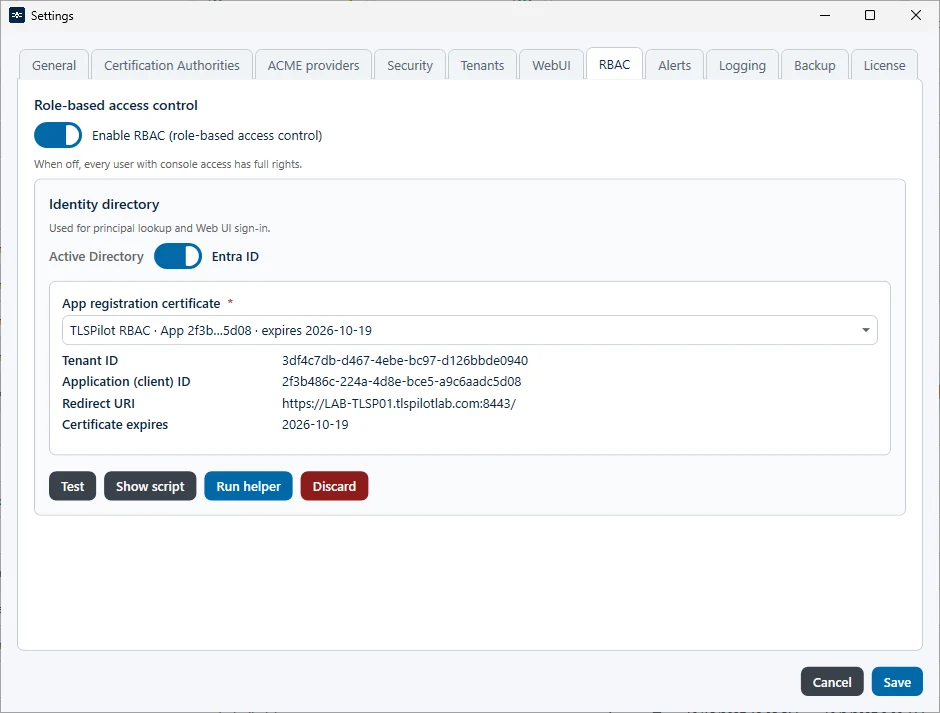Flip the Active Directory / Entra ID switch
The image size is (940, 713).
[x=177, y=256]
